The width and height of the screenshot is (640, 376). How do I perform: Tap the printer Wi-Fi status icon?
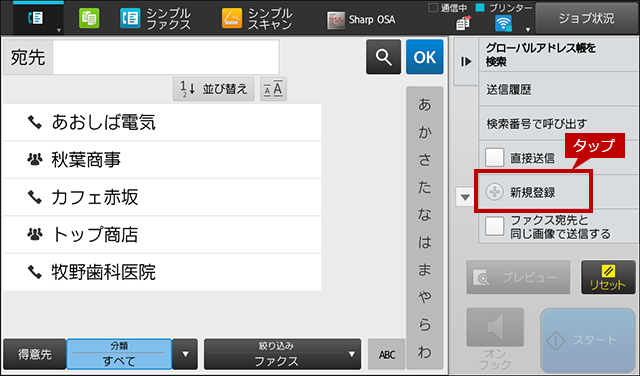click(x=503, y=23)
